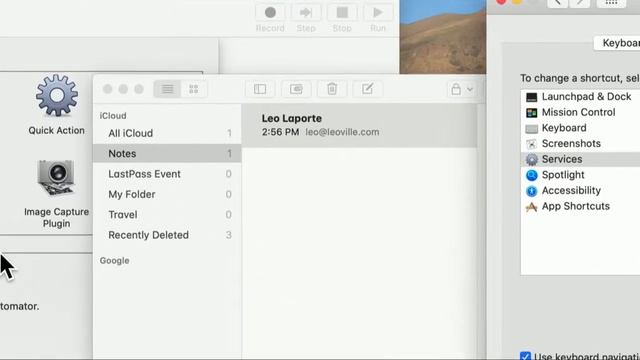Screen dimensions: 640x360
Task: Click the Google account header
Action: tap(114, 261)
